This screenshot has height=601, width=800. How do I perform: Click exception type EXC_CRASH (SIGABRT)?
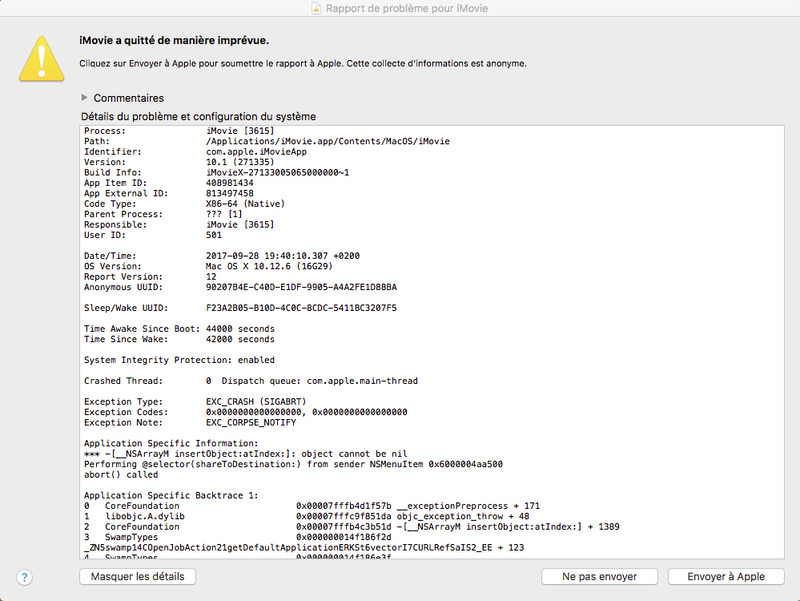pyautogui.click(x=256, y=402)
